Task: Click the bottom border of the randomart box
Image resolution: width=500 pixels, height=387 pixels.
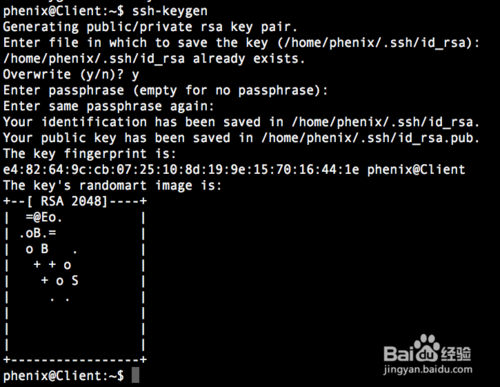Action: (x=75, y=360)
